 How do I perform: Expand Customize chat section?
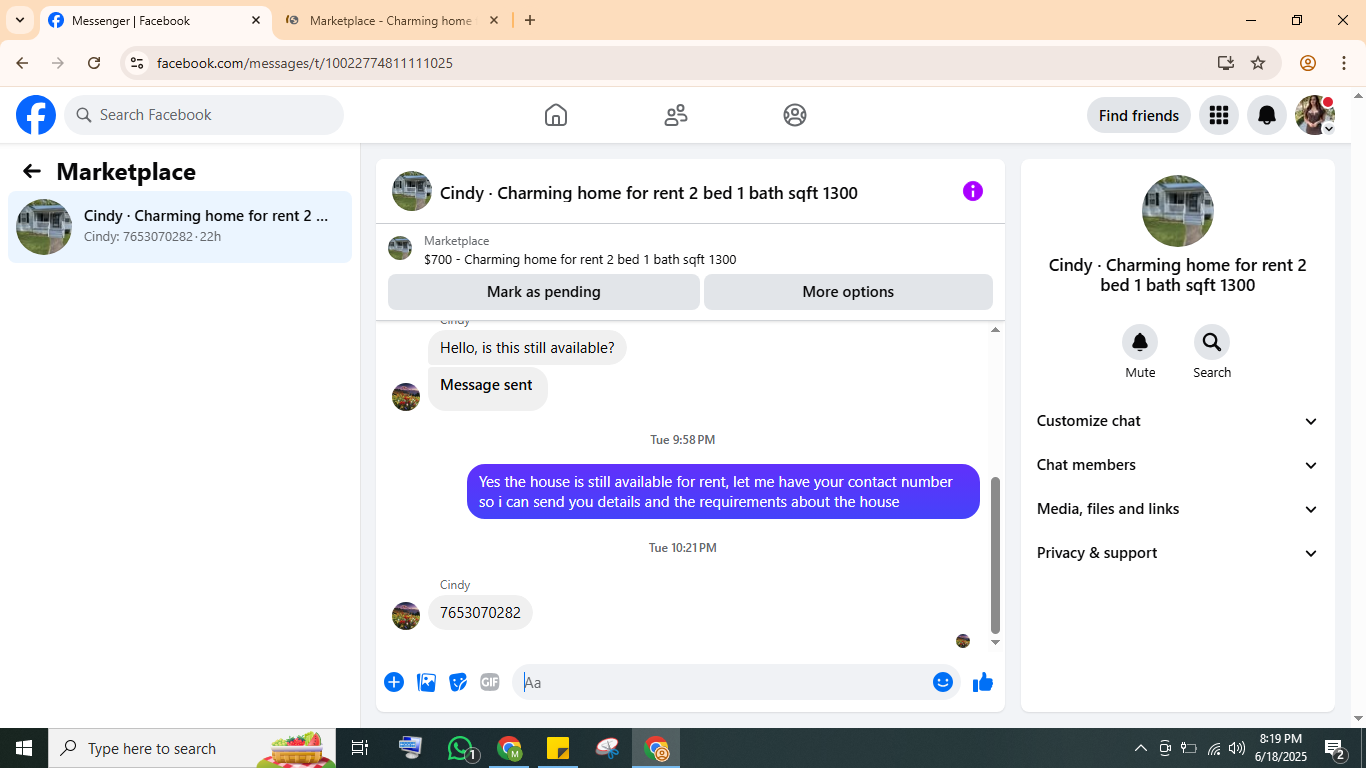(x=1178, y=421)
